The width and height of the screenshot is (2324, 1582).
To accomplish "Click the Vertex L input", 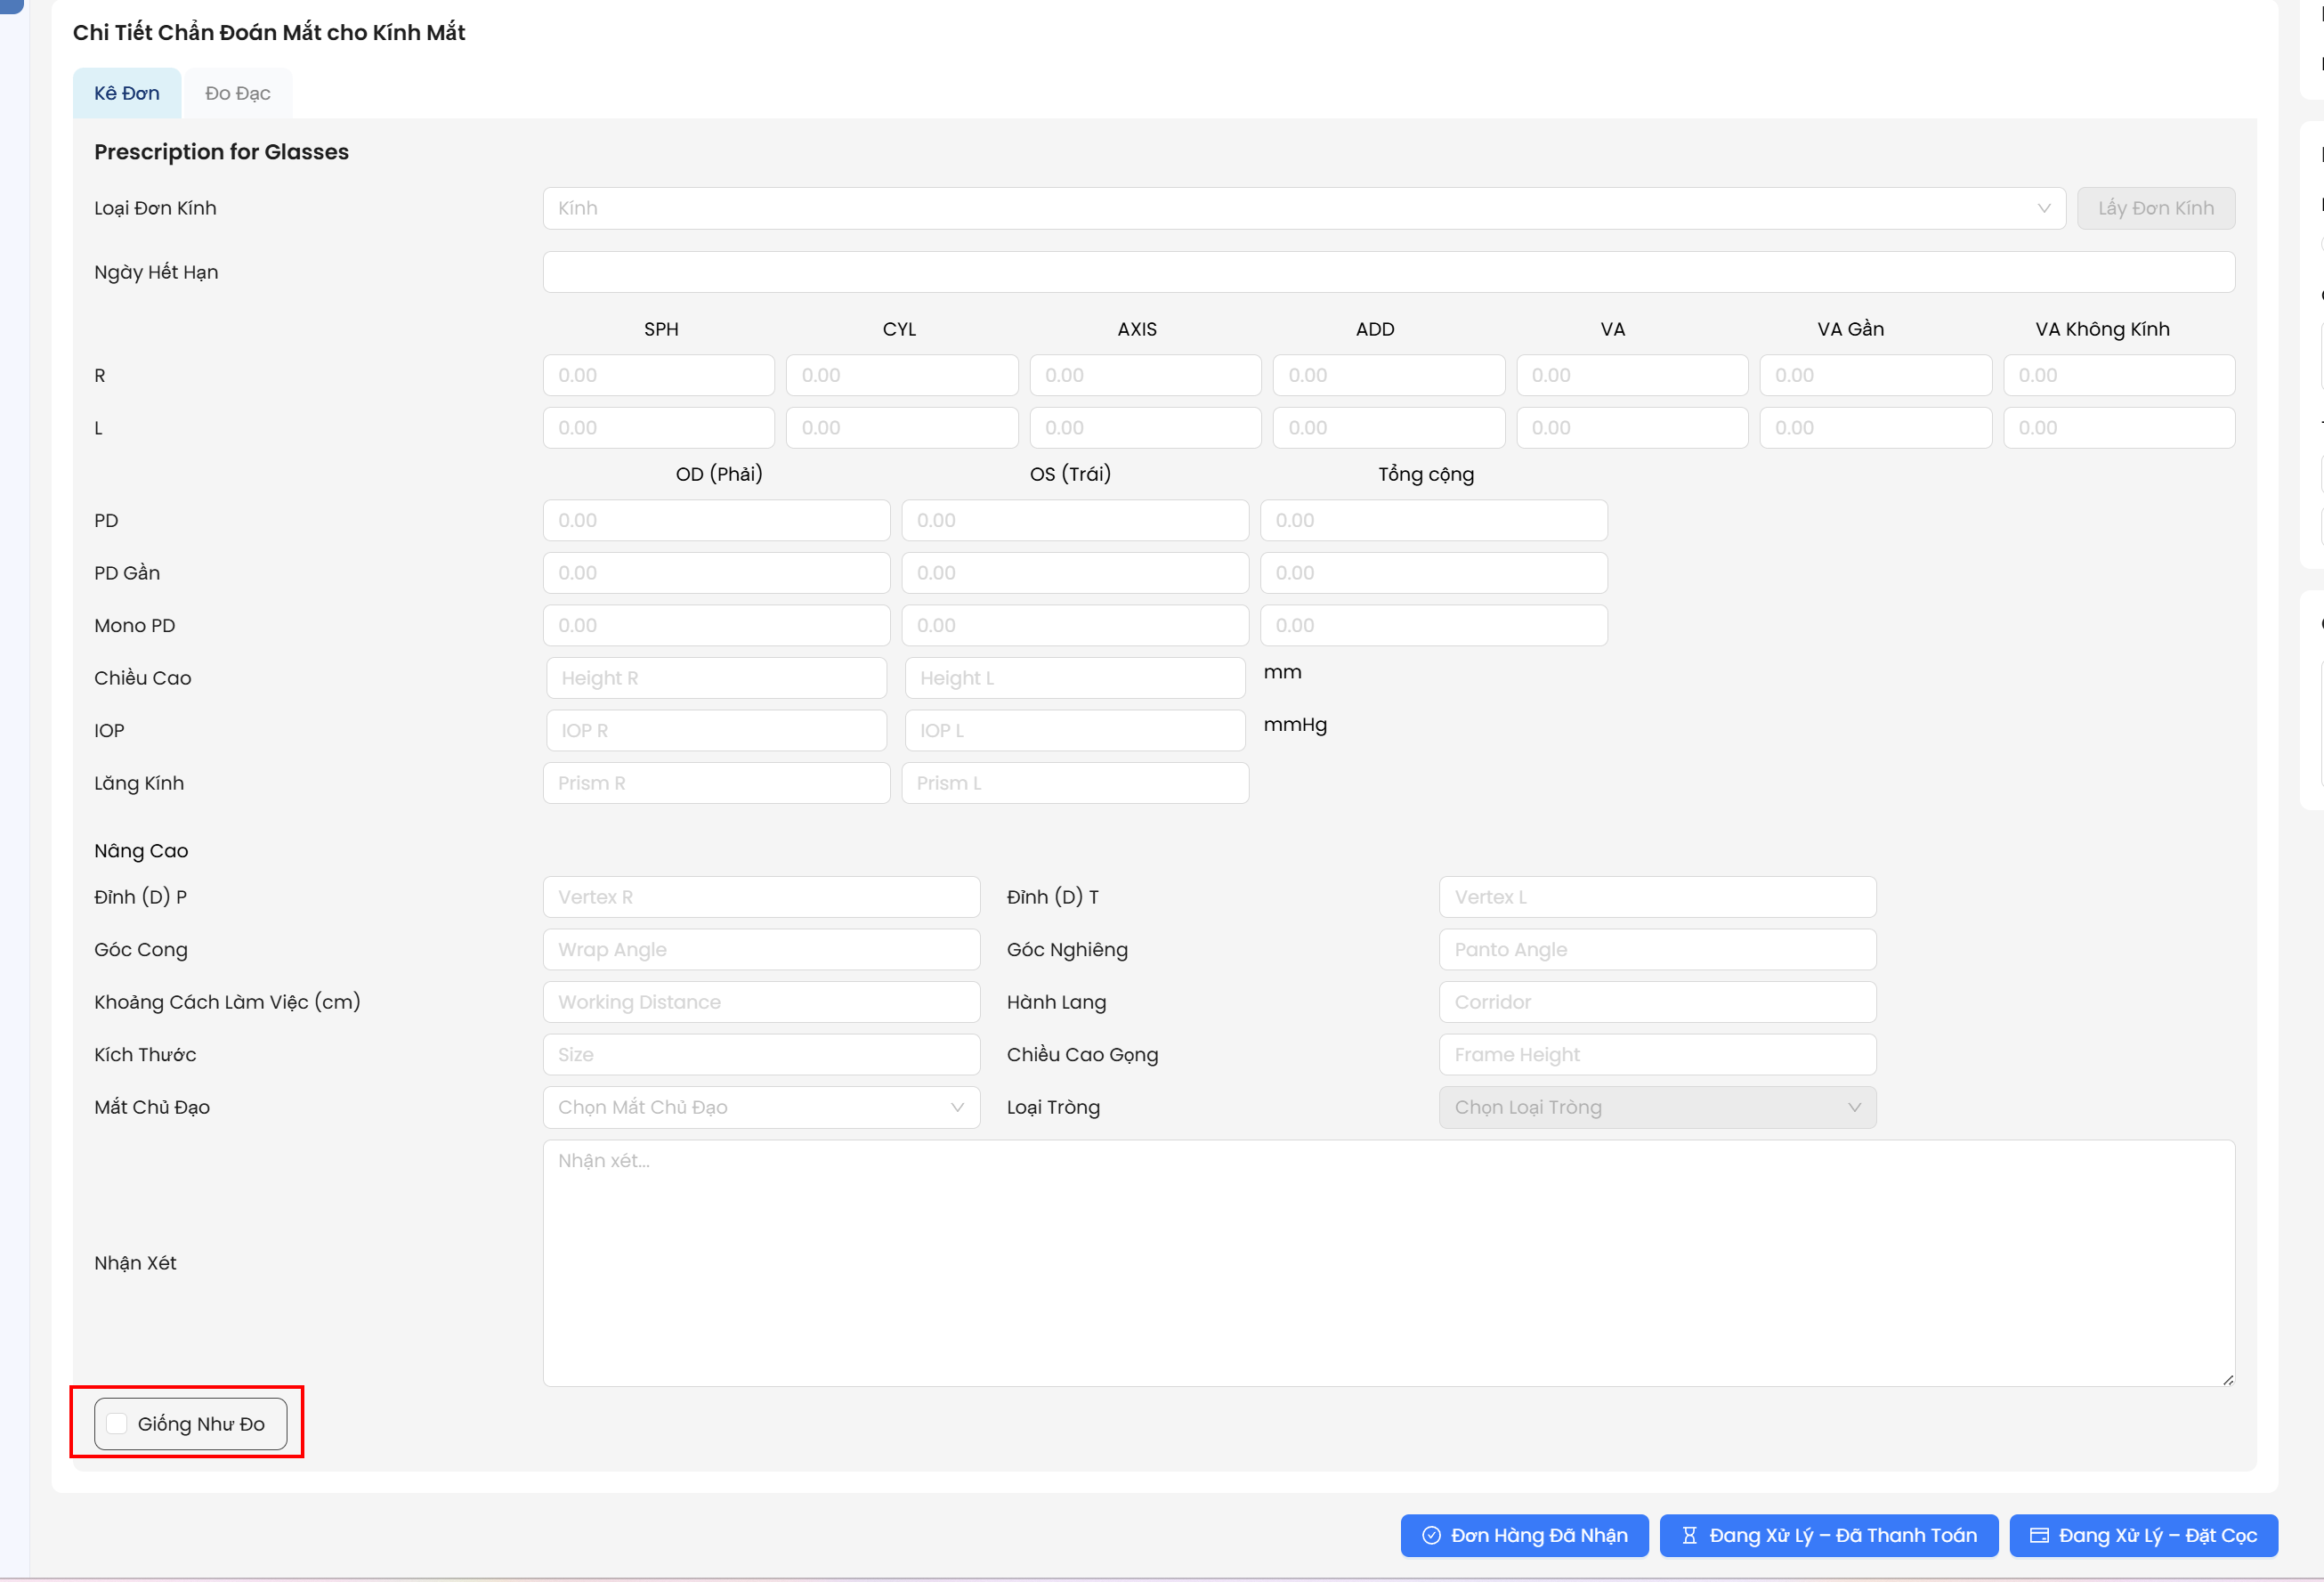I will [x=1658, y=897].
